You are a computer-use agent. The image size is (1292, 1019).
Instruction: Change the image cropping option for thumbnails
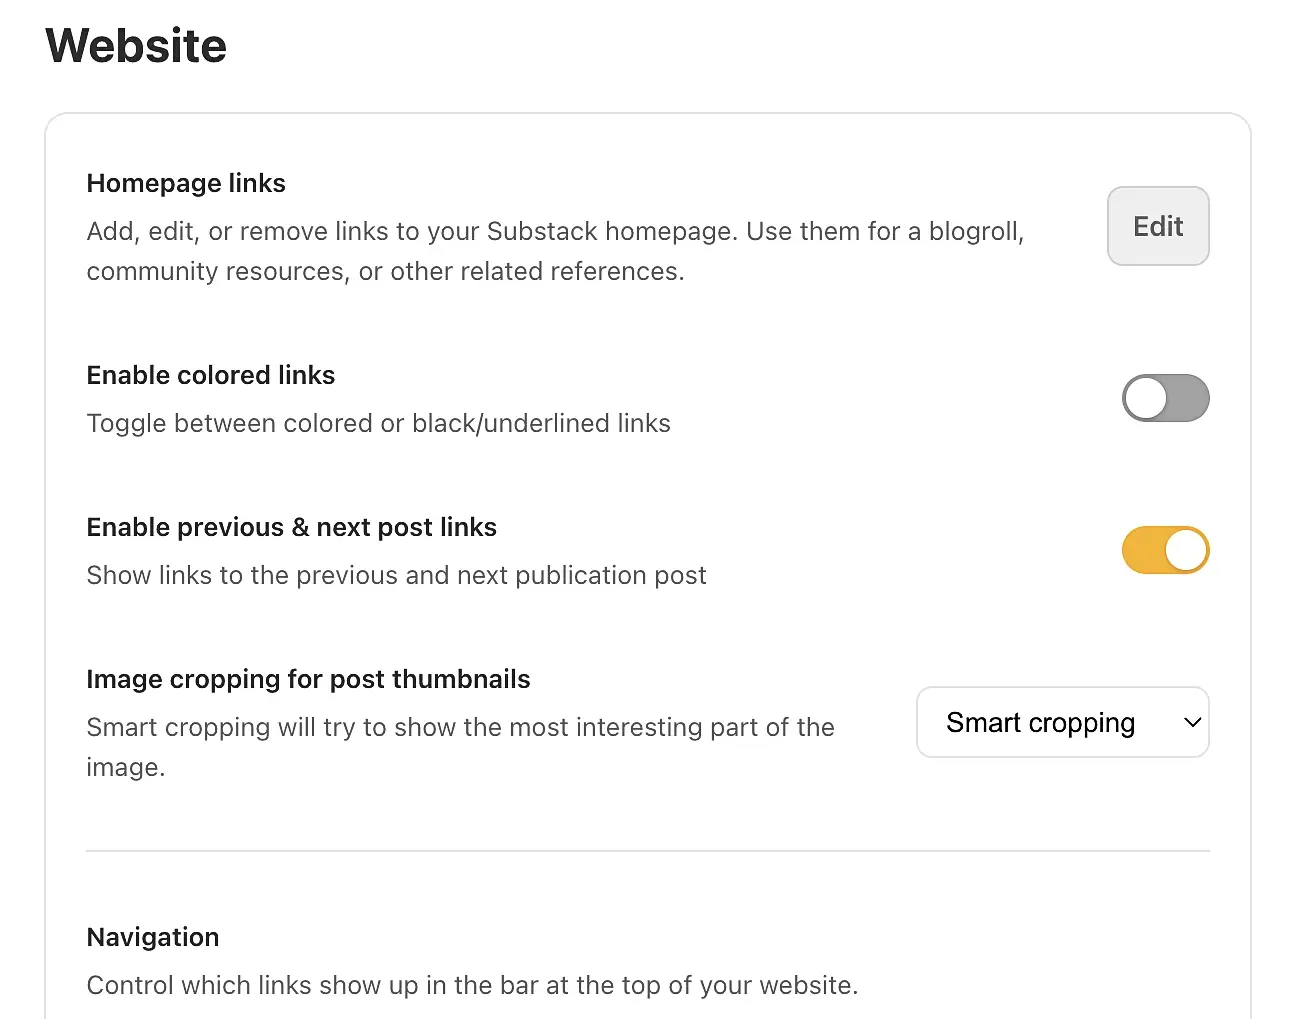tap(1062, 722)
